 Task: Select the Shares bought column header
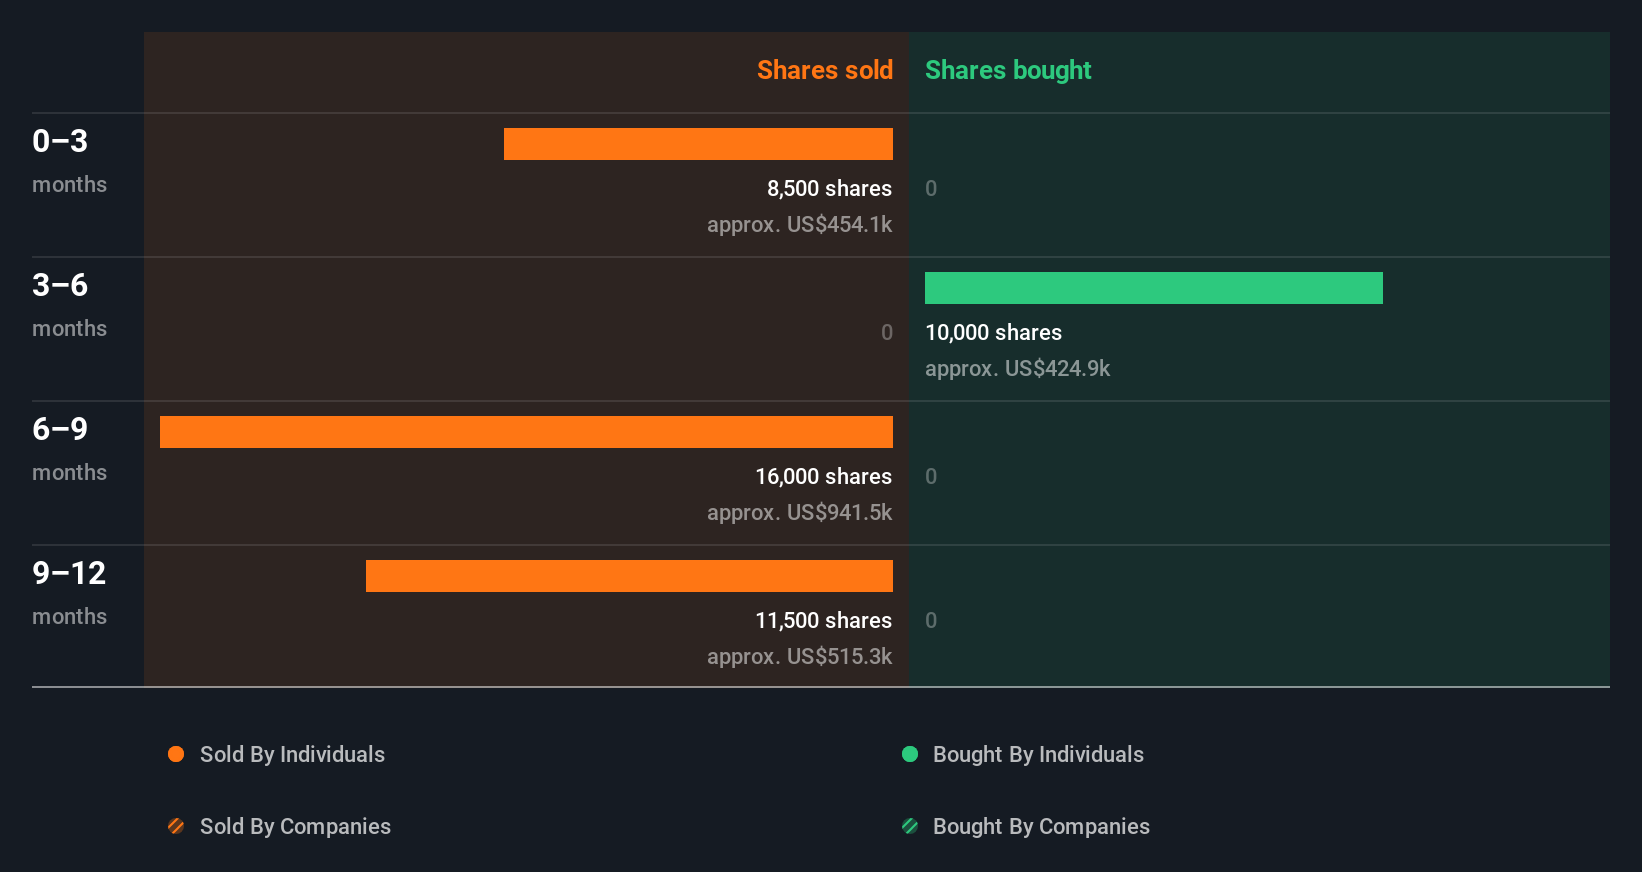tap(1008, 70)
